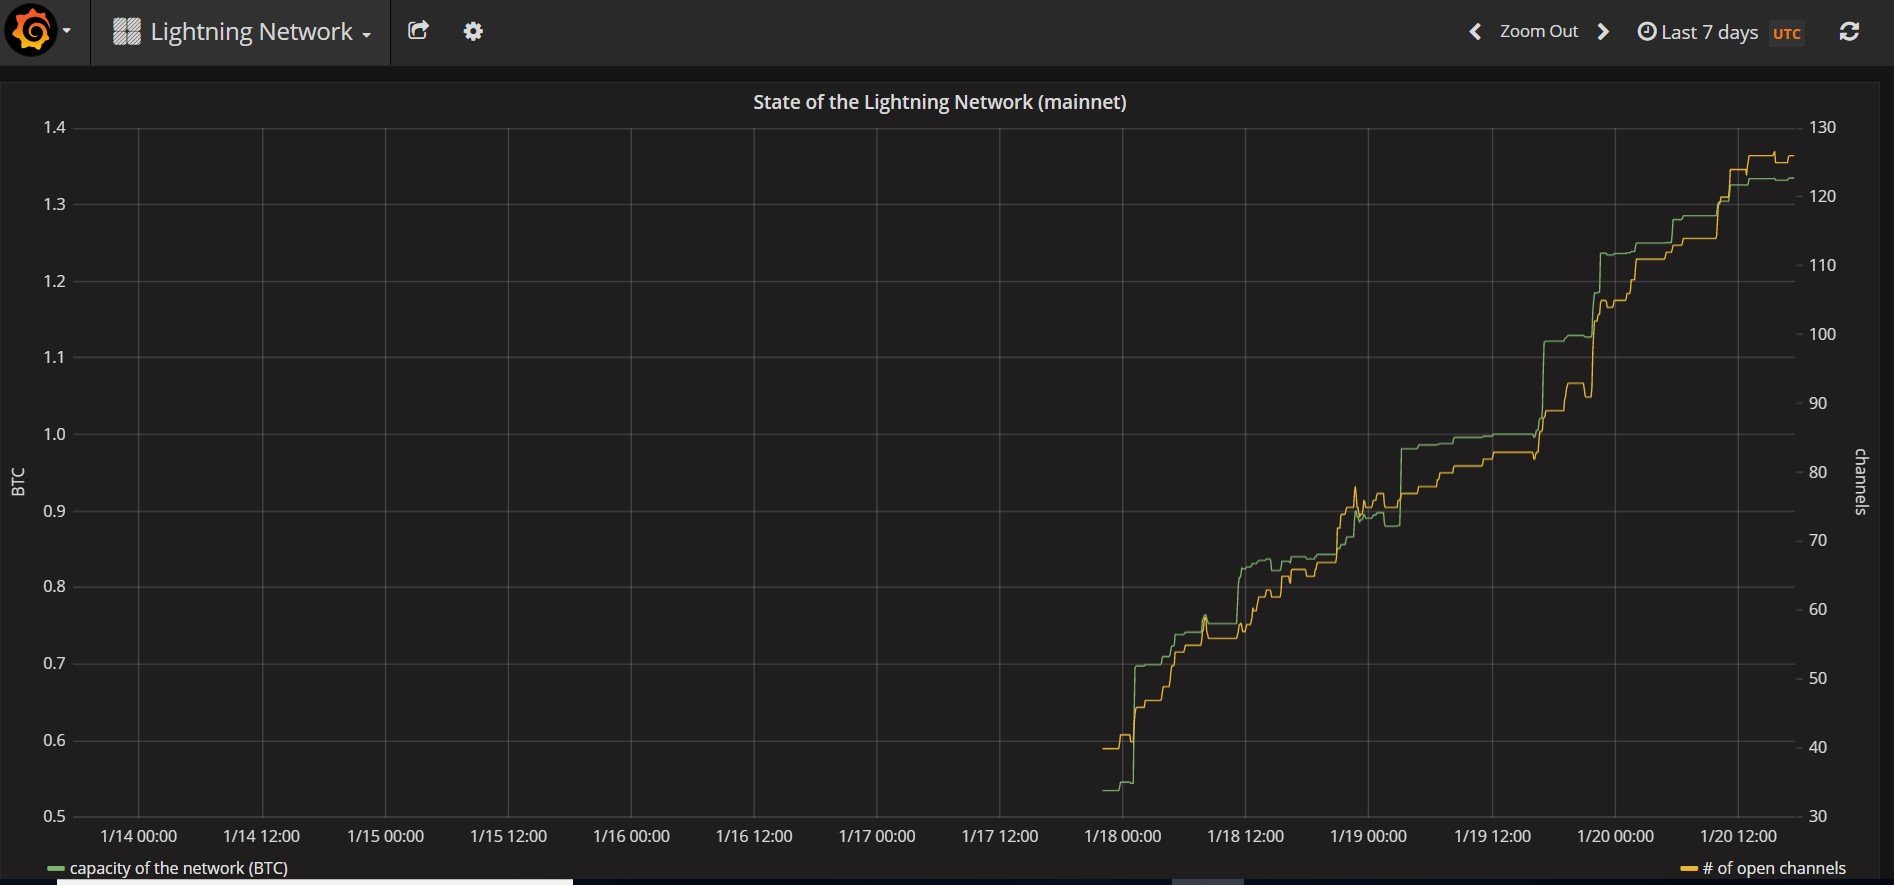
Task: Shift time range back with left chevron
Action: click(1475, 32)
